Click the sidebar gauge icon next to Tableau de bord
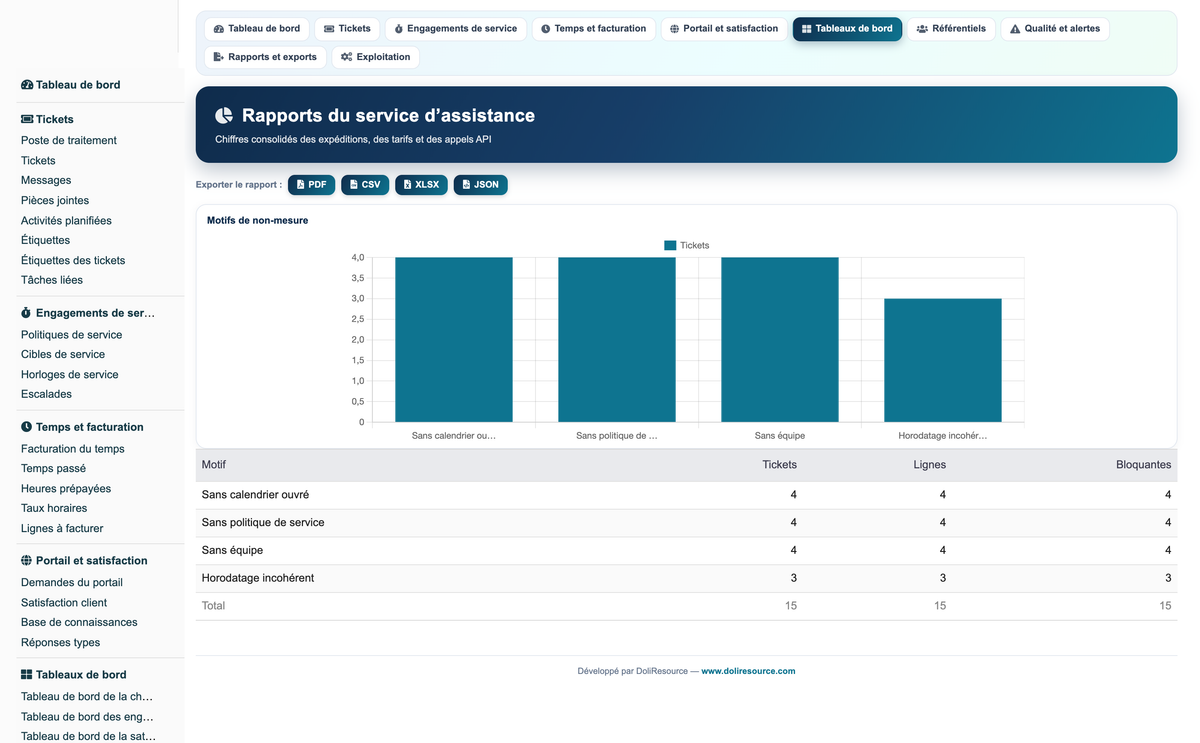This screenshot has height=743, width=1200. 27,85
